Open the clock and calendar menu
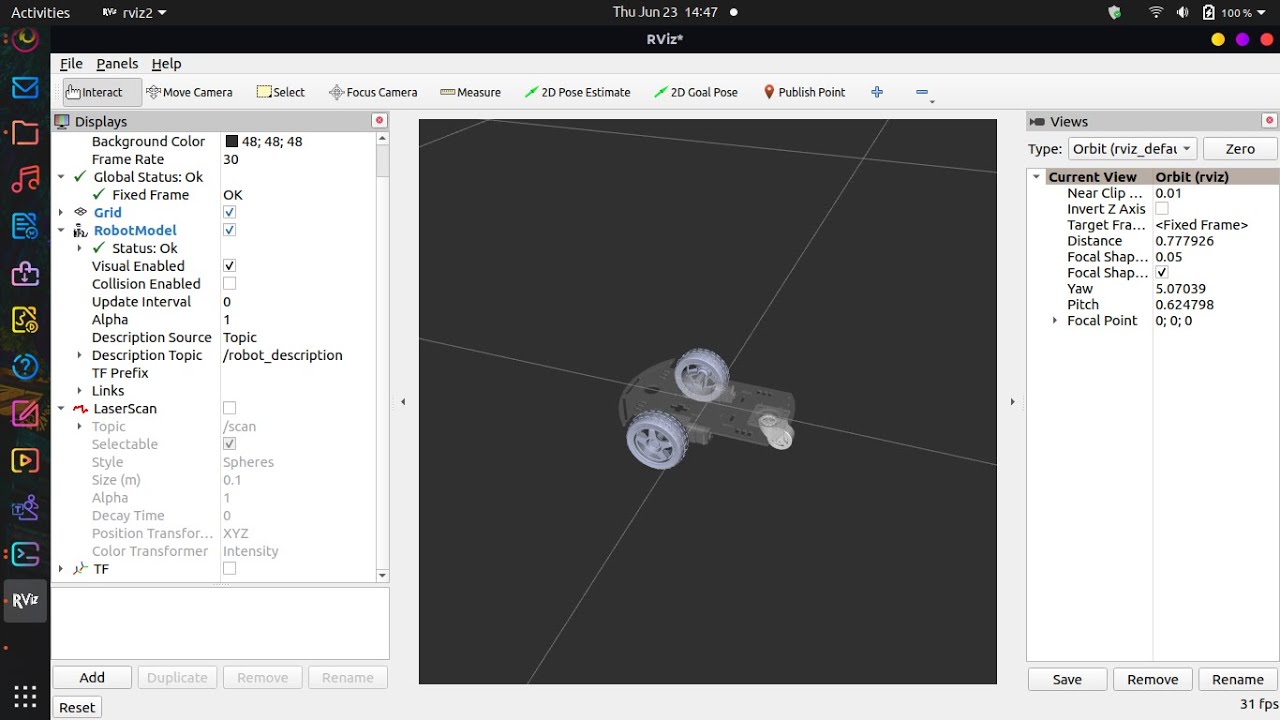The height and width of the screenshot is (720, 1280). tap(665, 13)
